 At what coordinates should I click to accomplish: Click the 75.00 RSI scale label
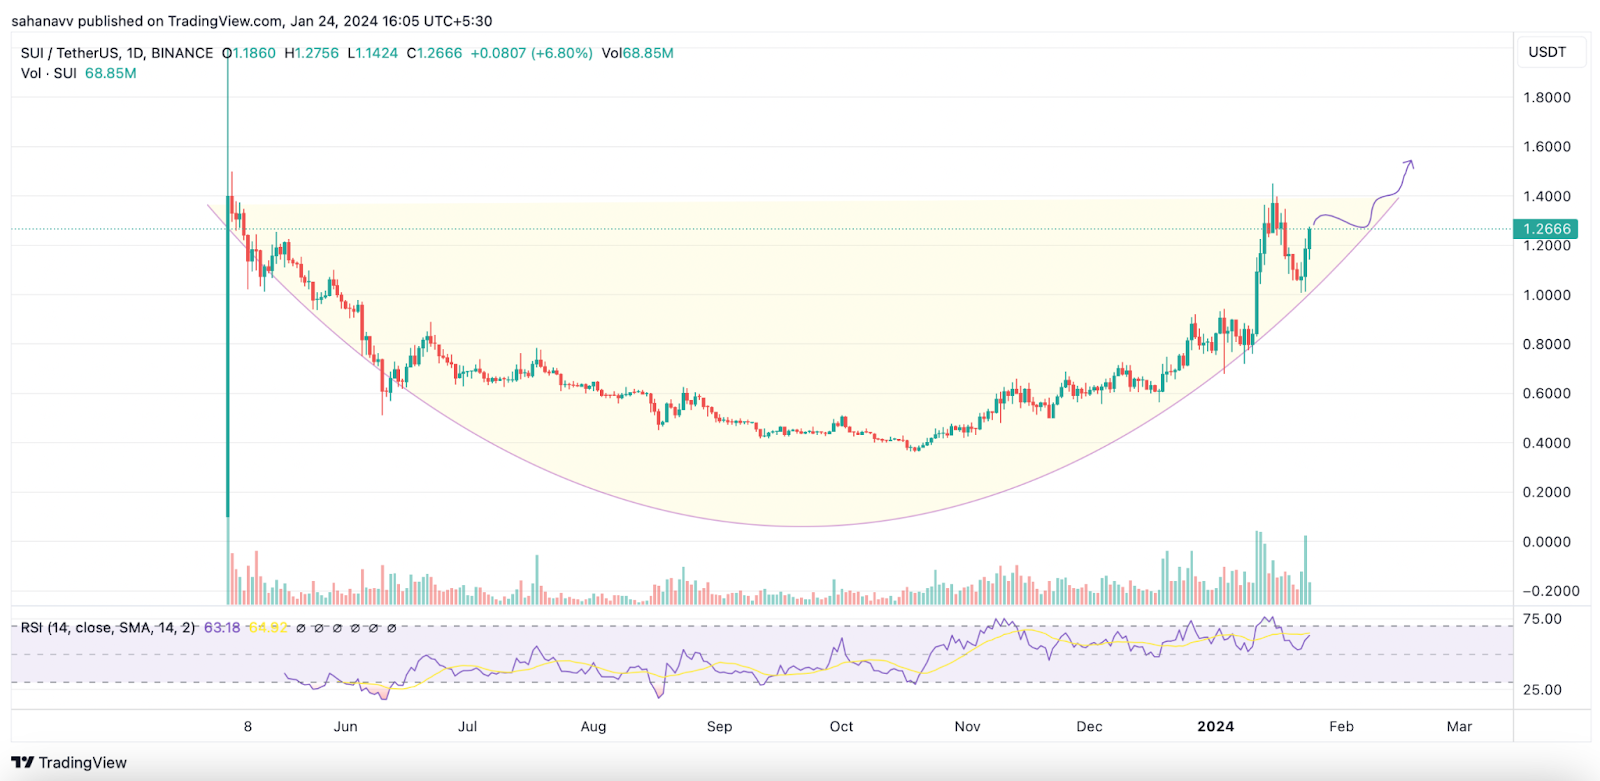[x=1542, y=619]
